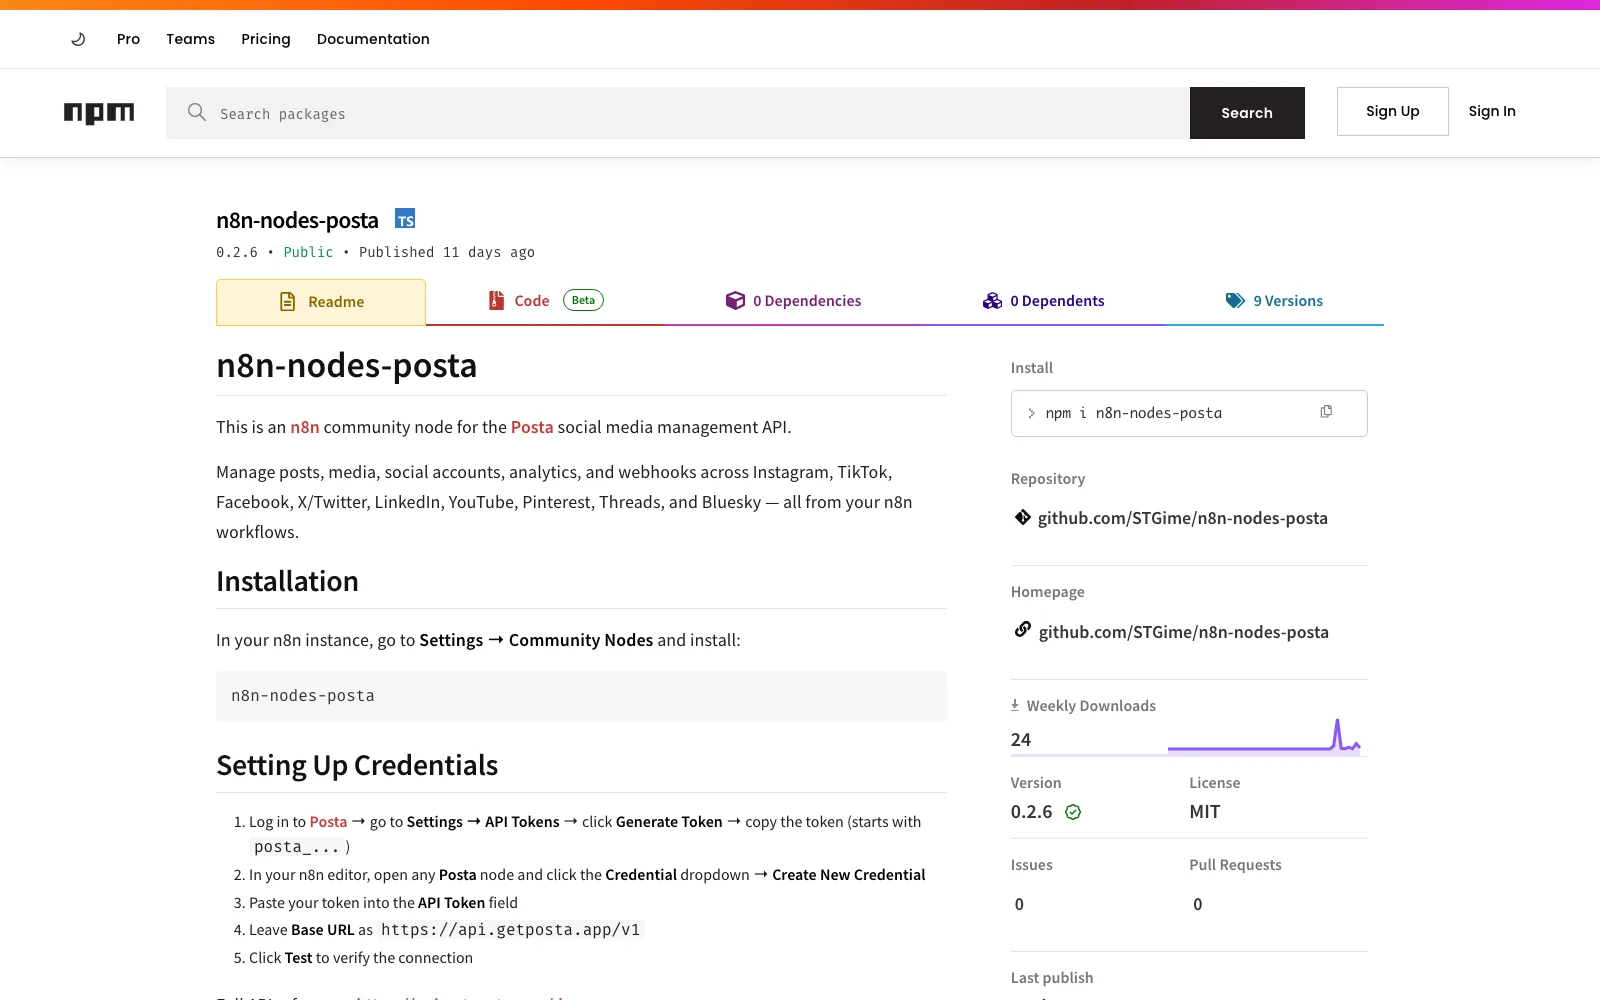The height and width of the screenshot is (1000, 1600).
Task: Open the Repository GitHub link
Action: coord(1183,518)
